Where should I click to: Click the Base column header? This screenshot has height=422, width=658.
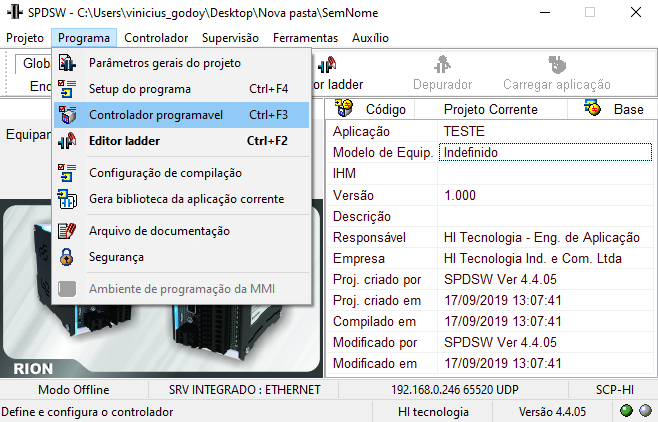[x=613, y=109]
